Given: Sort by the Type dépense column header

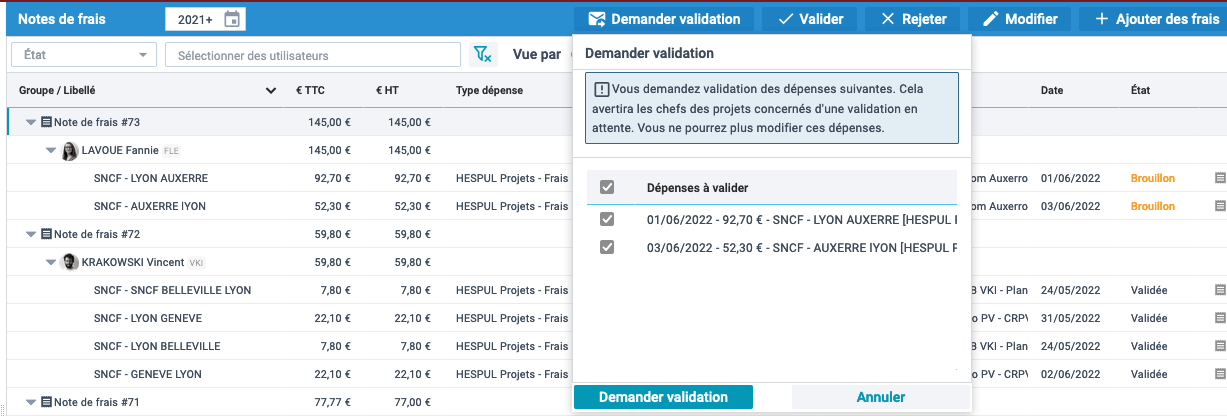Looking at the screenshot, I should tap(489, 90).
